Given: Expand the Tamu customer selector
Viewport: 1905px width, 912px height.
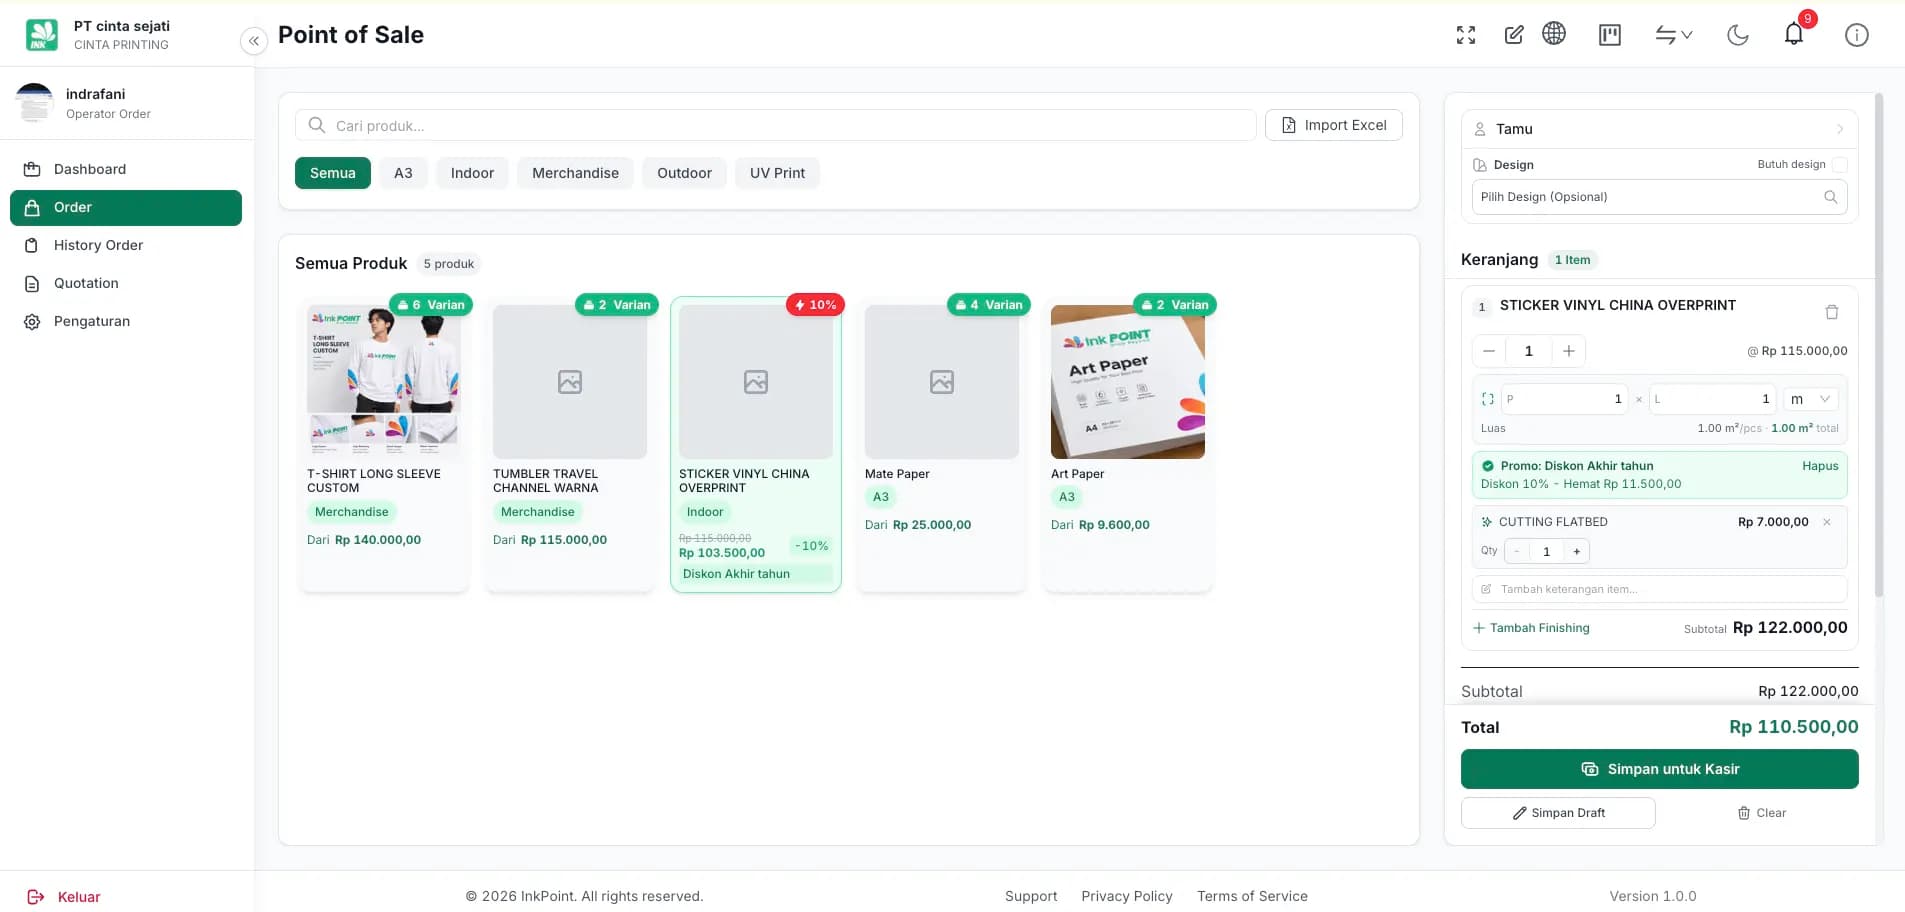Looking at the screenshot, I should (x=1660, y=129).
